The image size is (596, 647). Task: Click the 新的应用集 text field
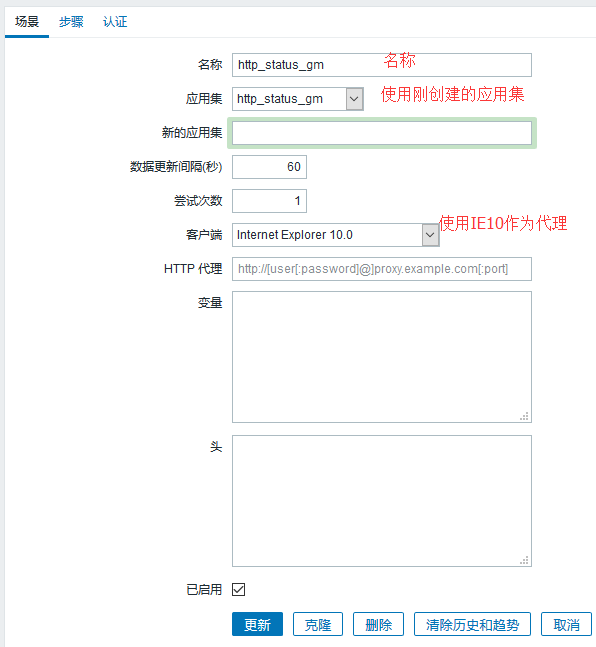click(382, 133)
